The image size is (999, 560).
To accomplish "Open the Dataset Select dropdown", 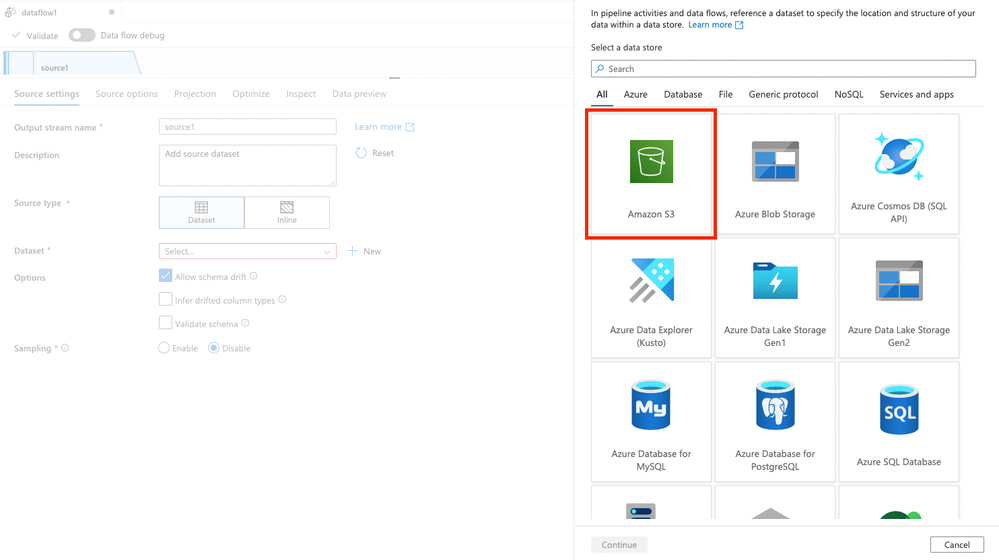I will click(247, 251).
